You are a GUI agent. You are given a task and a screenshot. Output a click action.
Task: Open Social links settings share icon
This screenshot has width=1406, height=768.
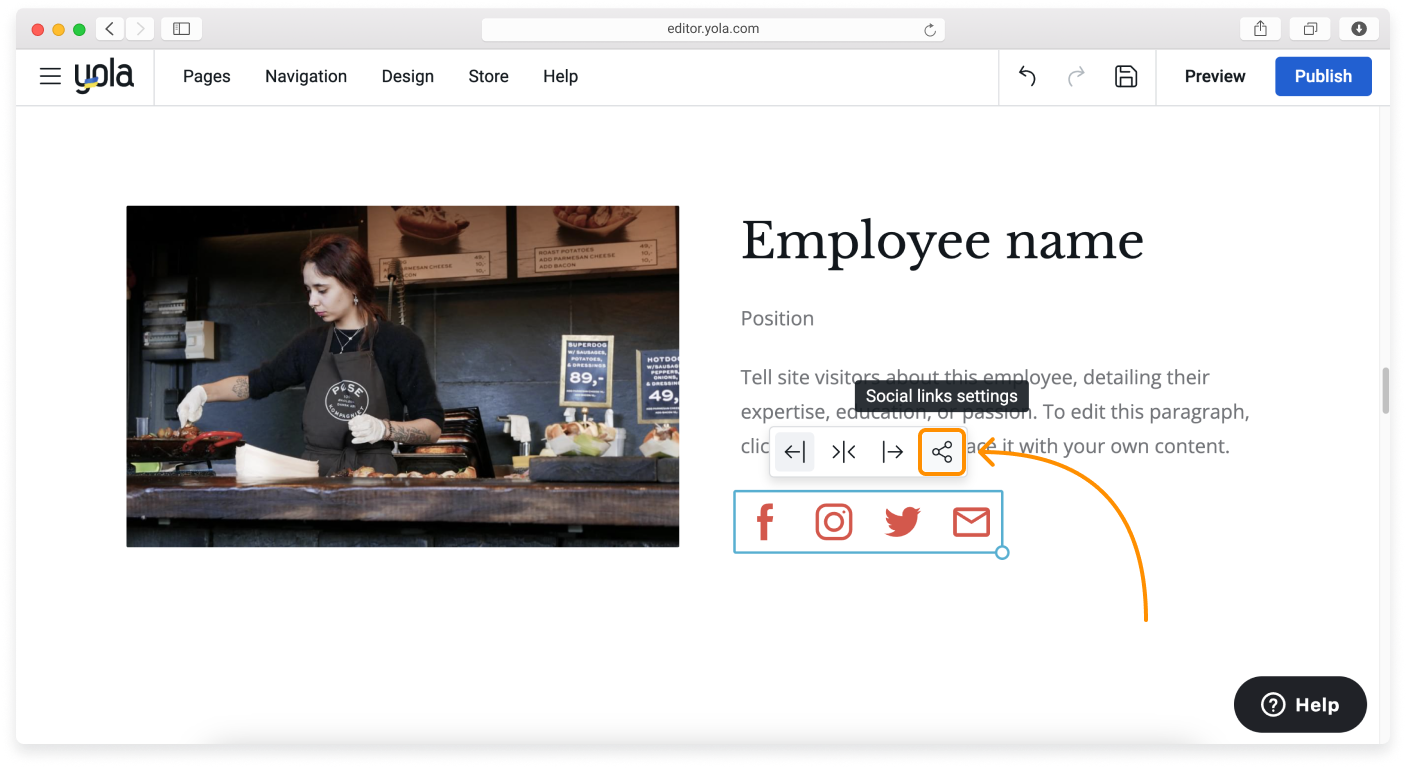[942, 452]
